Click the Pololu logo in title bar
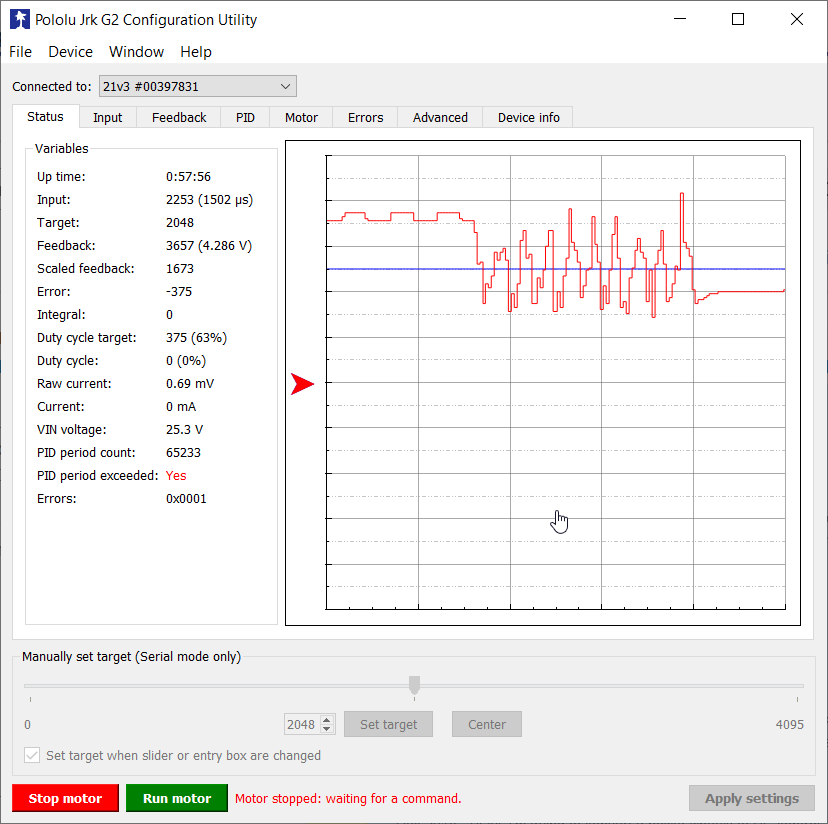The image size is (828, 824). (x=19, y=19)
